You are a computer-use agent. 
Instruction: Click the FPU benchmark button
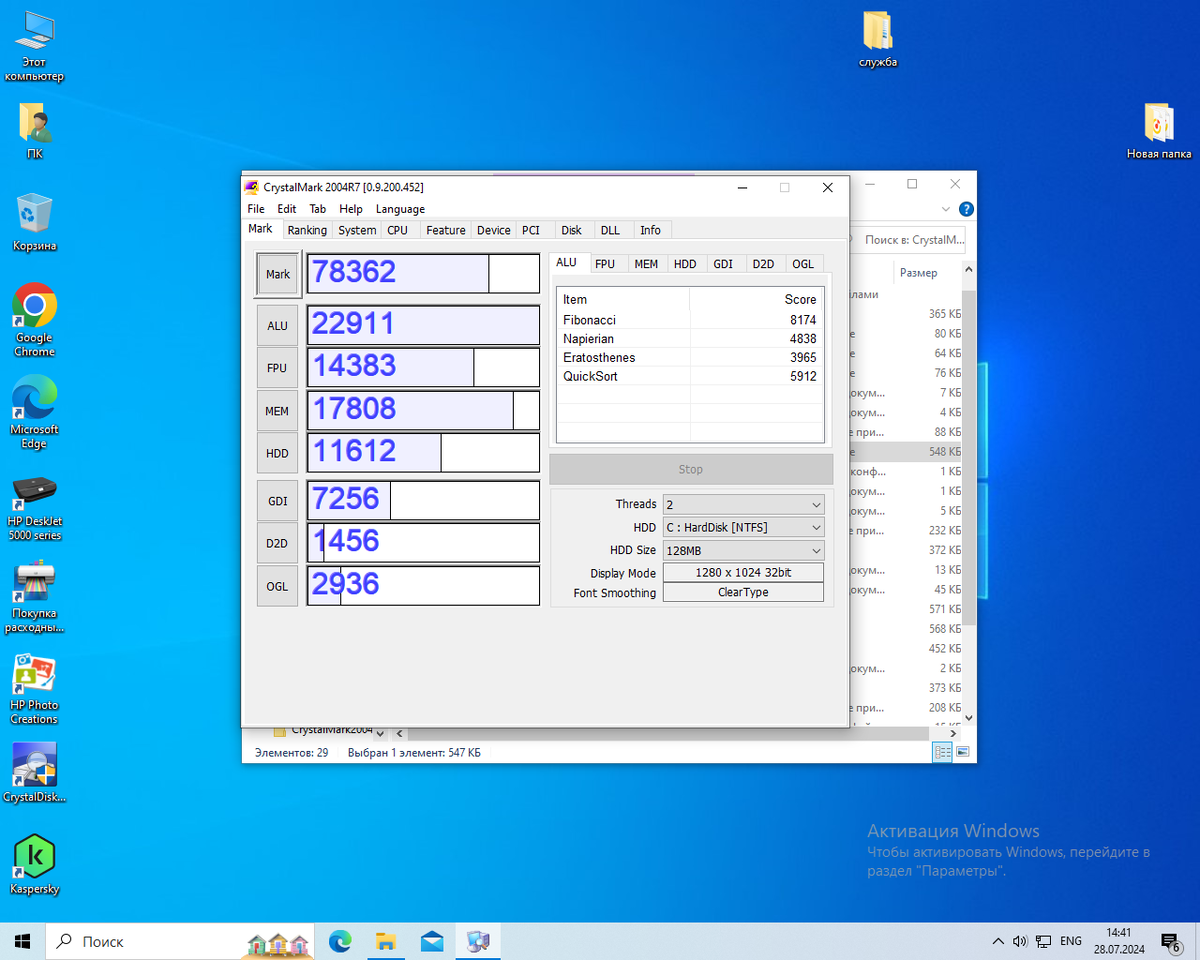coord(277,368)
